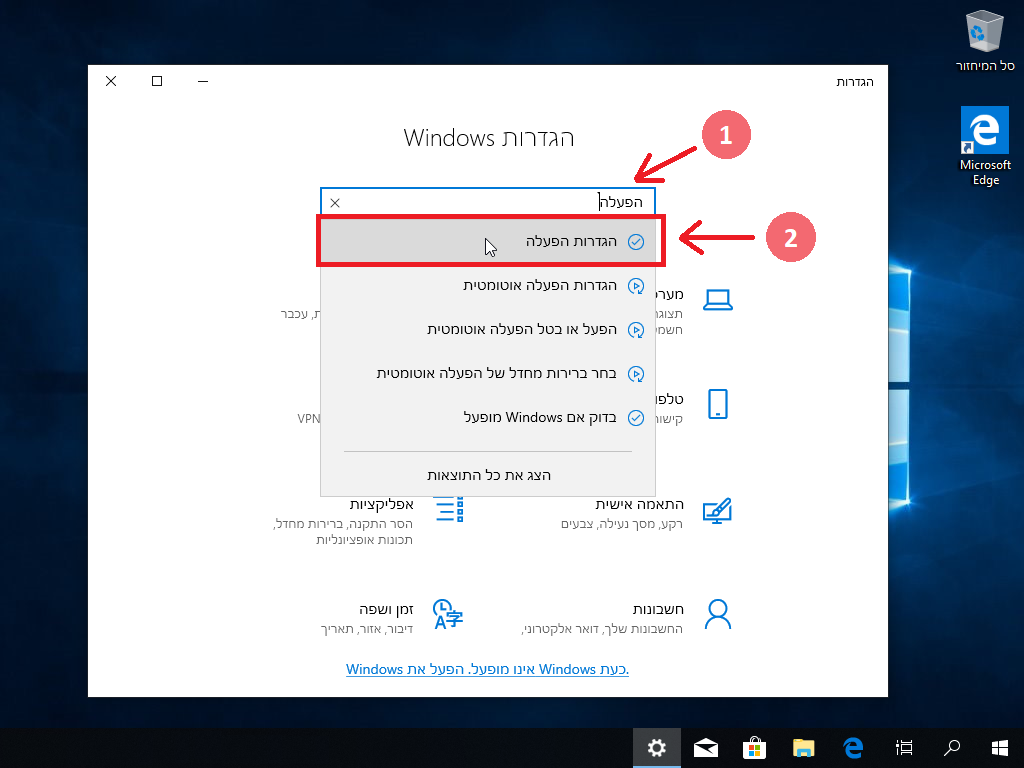Click the Windows activation link at bottom
Viewport: 1024px width, 768px height.
tap(487, 669)
